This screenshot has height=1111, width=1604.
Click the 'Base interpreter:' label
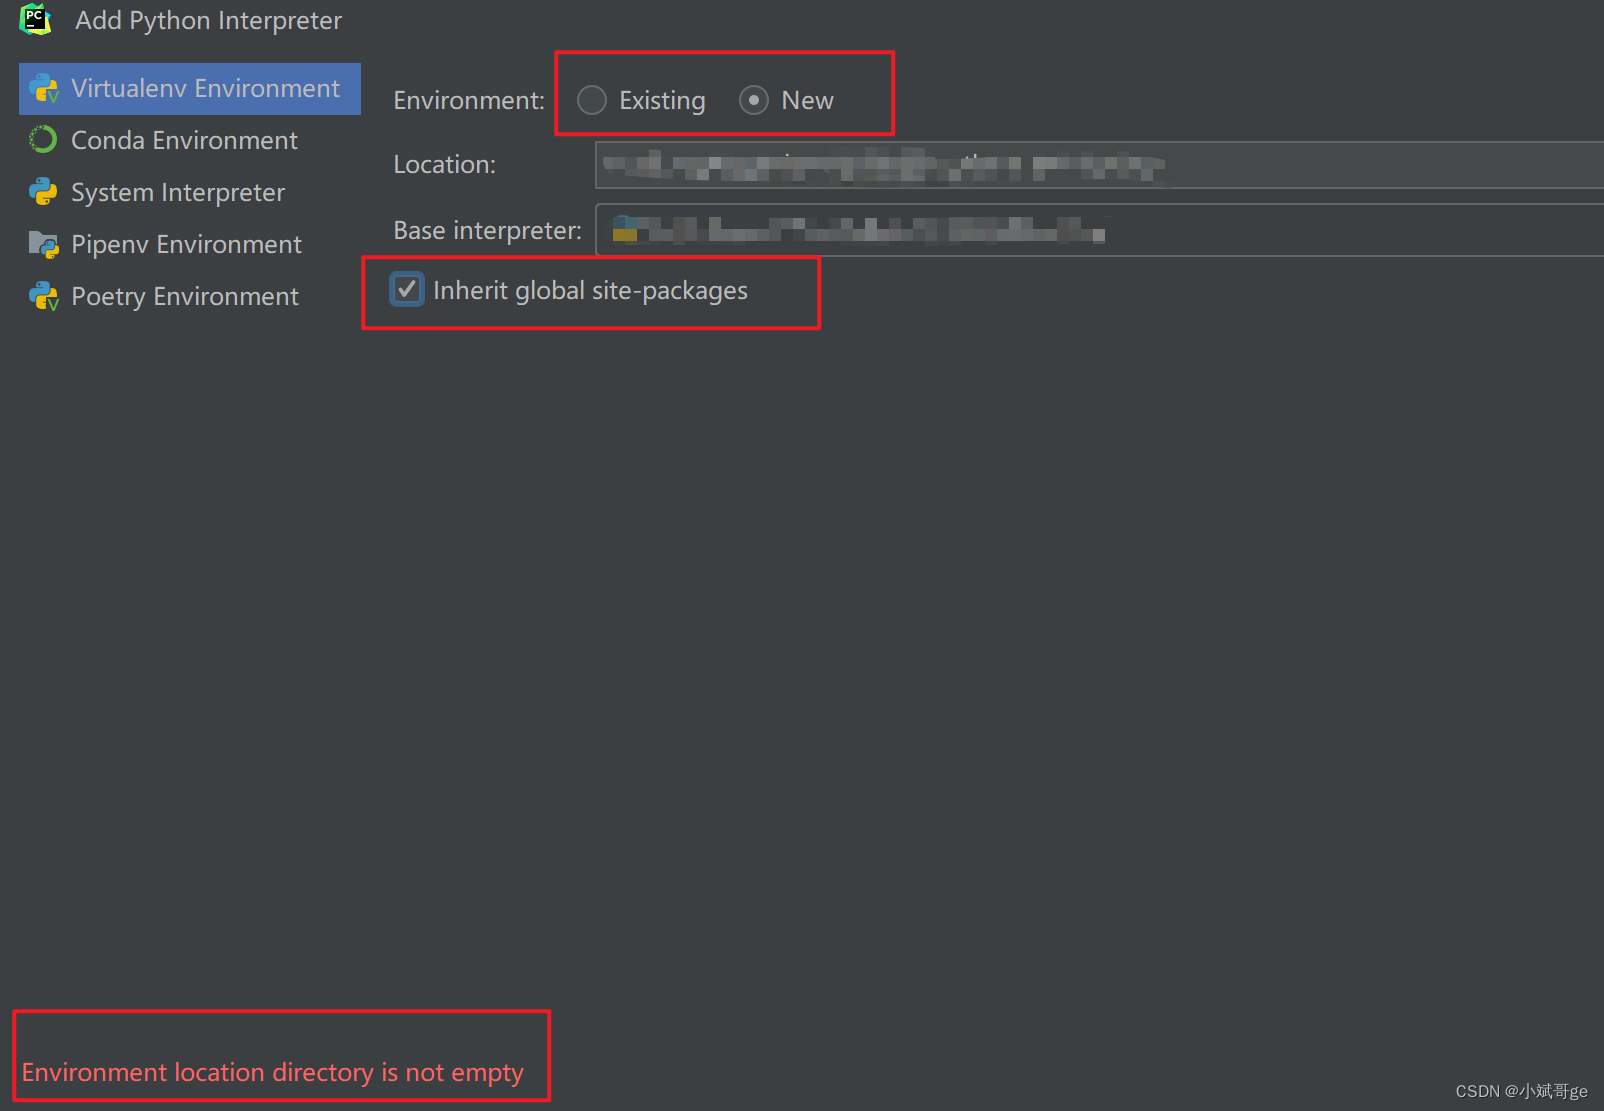tap(488, 231)
